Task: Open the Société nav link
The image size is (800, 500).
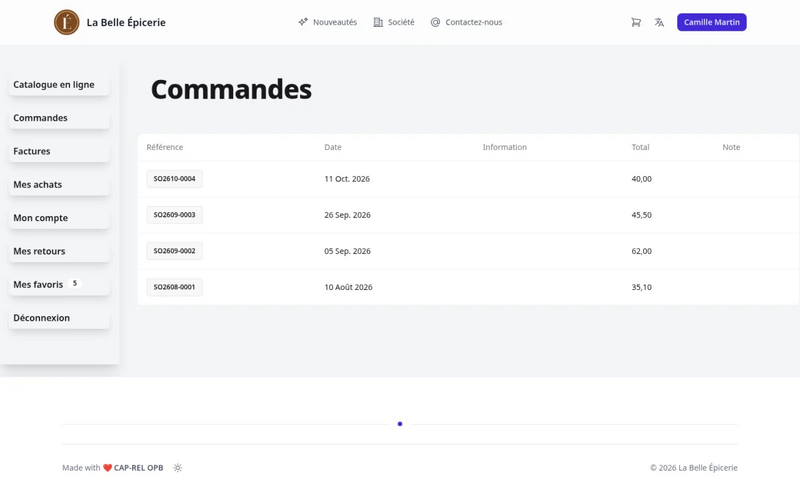Action: (394, 22)
